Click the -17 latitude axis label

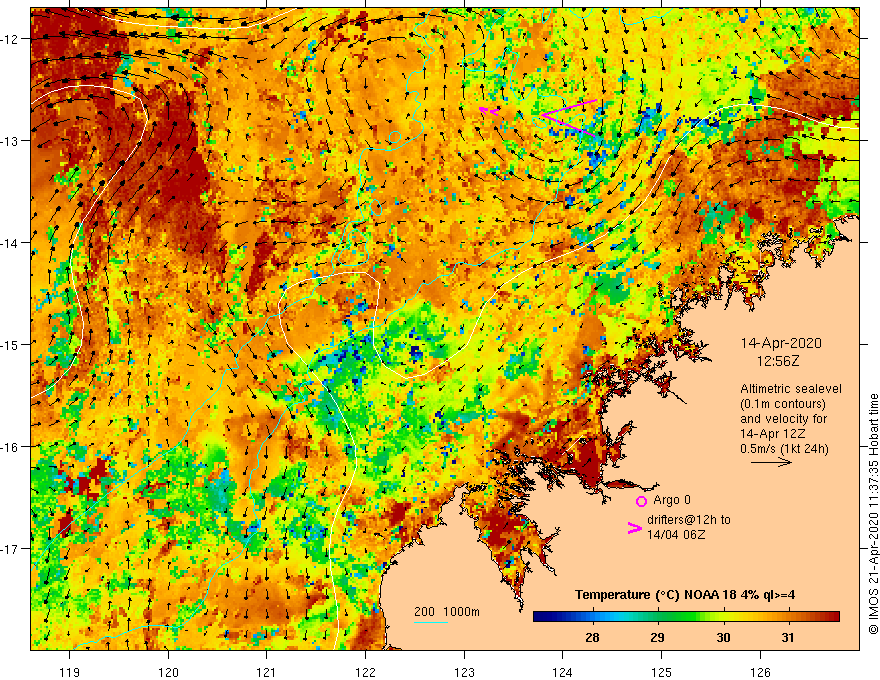(11, 548)
